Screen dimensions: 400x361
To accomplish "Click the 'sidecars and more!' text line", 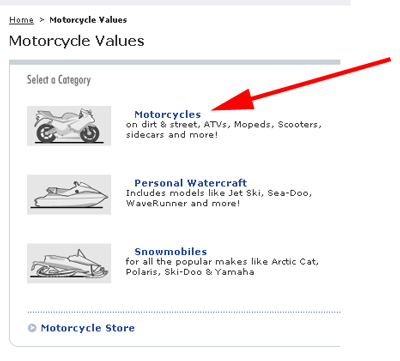I will (x=172, y=135).
